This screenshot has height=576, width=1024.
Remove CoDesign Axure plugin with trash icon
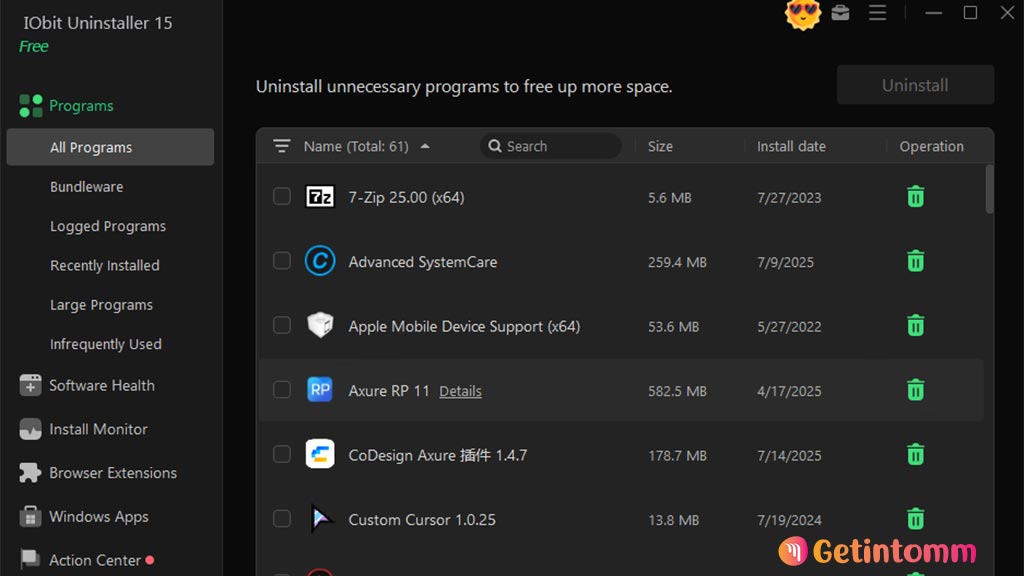916,455
